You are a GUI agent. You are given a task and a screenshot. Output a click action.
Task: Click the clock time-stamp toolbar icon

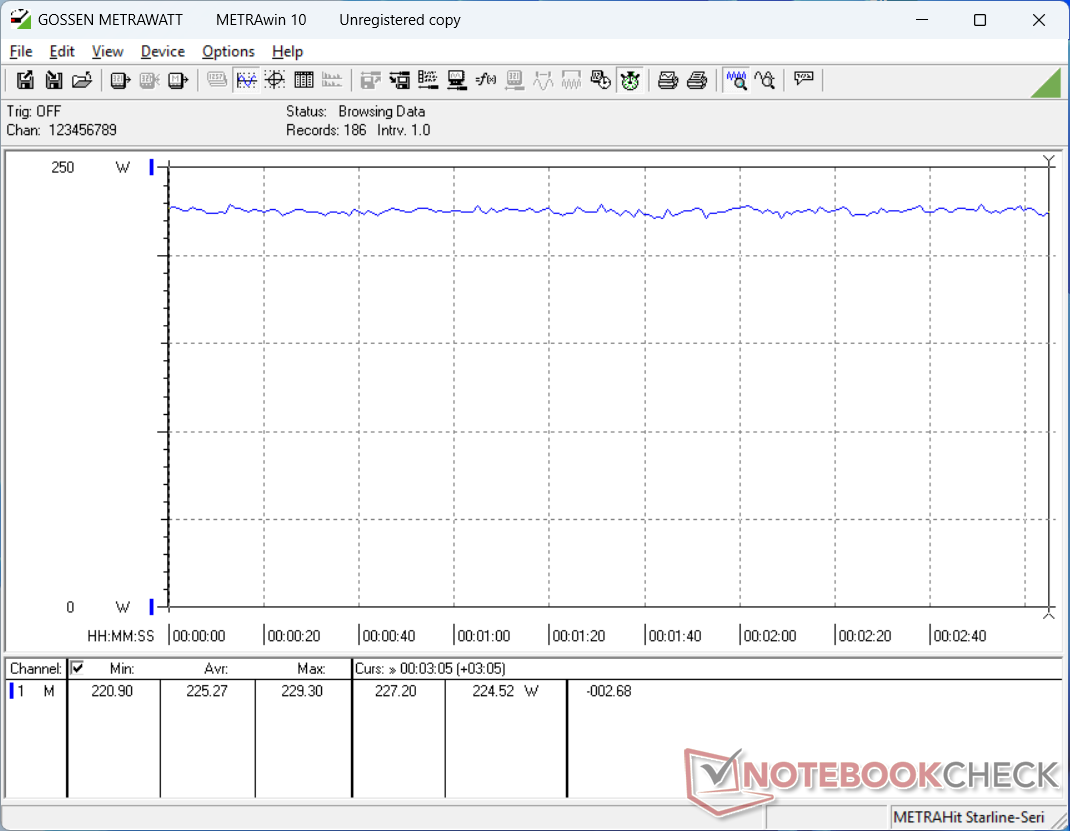[x=601, y=80]
